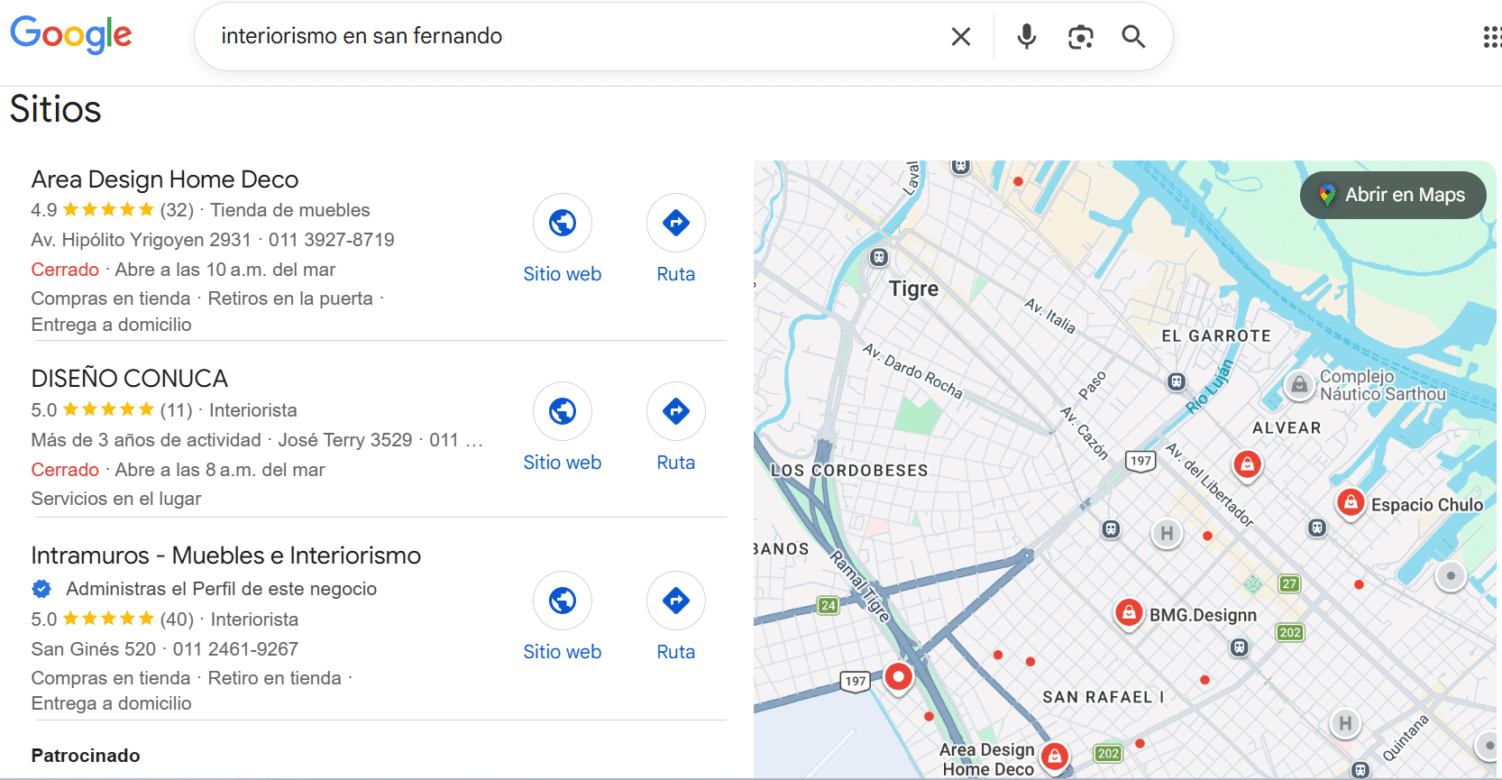Select the Espacio Chulo map marker

(x=1350, y=504)
